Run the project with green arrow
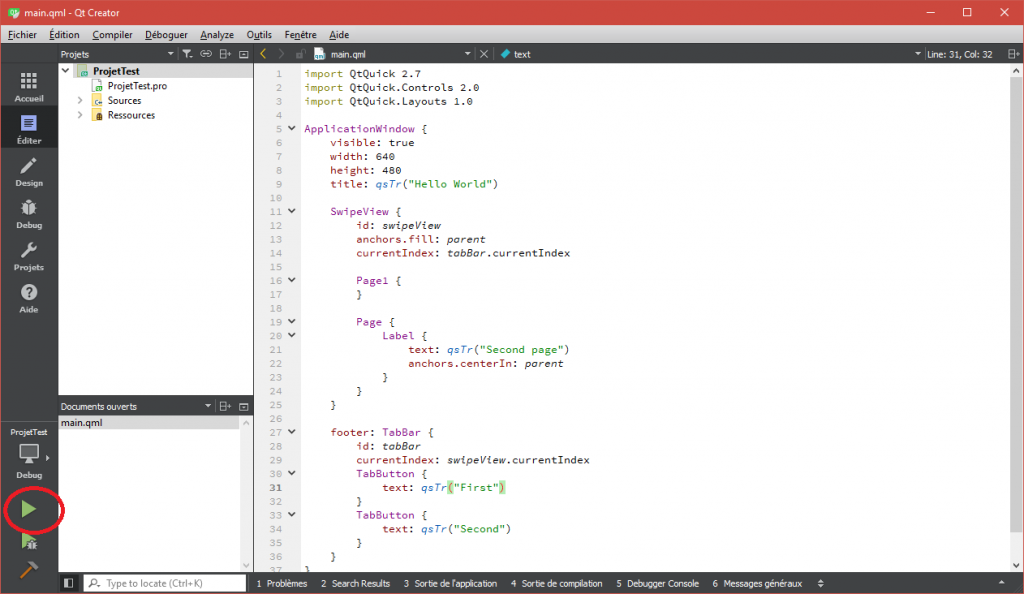This screenshot has height=594, width=1024. click(x=28, y=509)
